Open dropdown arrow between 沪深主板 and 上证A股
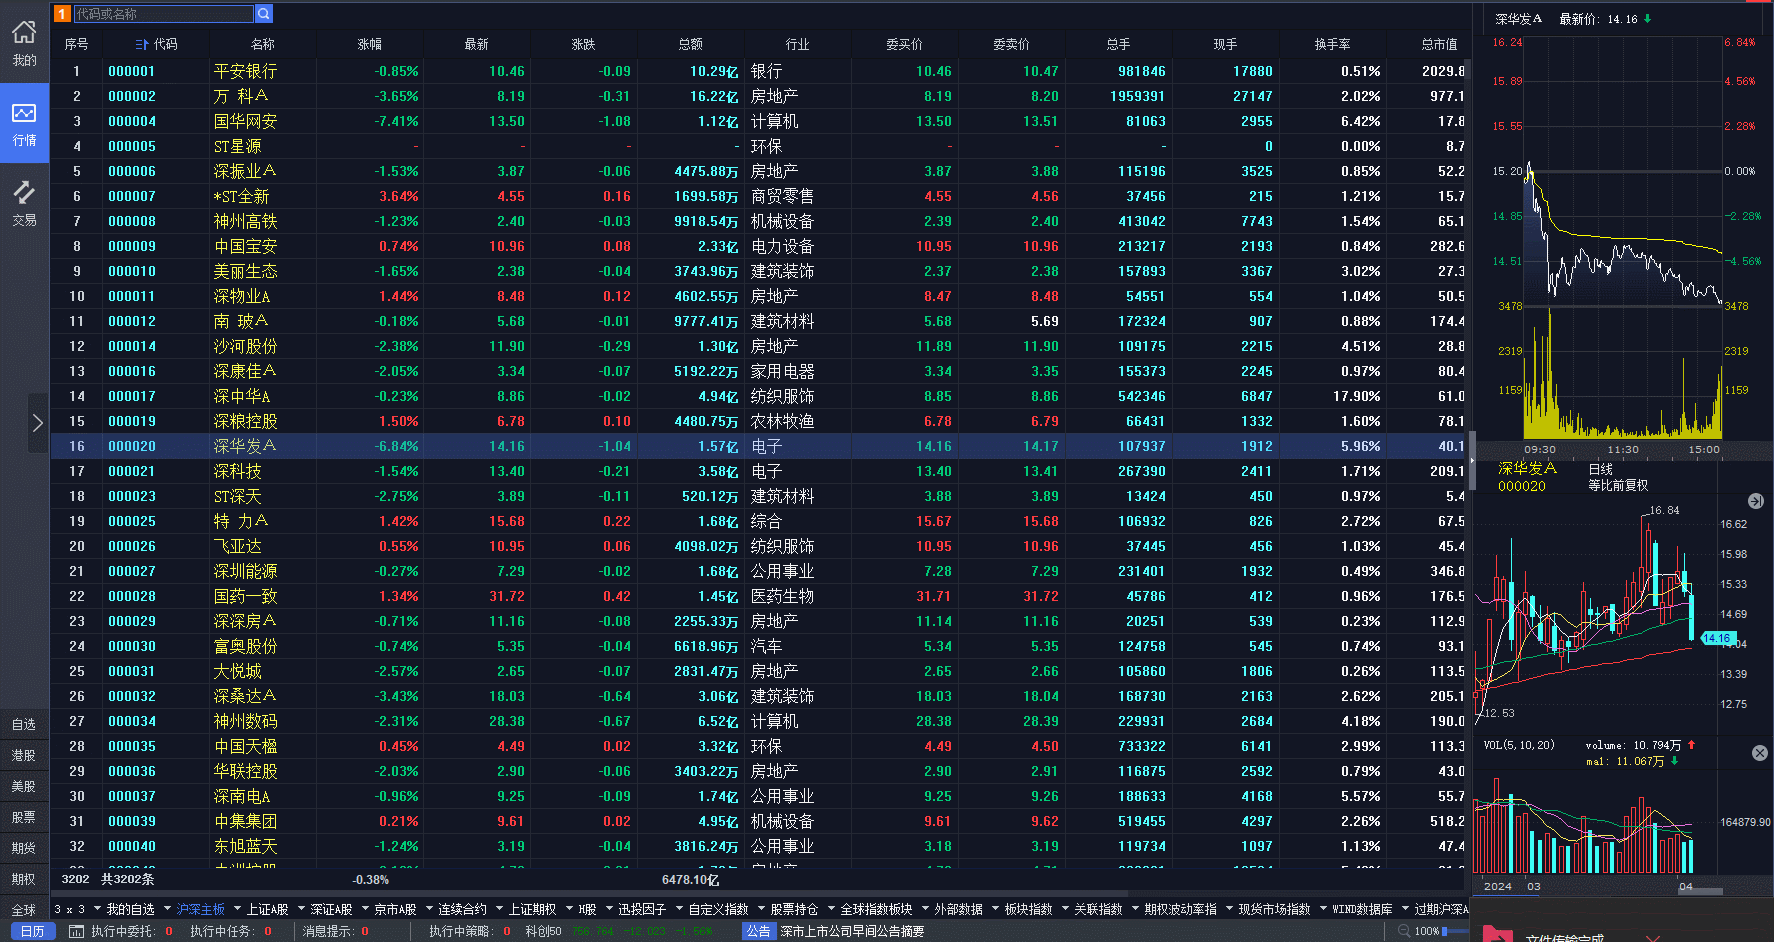The height and width of the screenshot is (942, 1774). pos(237,909)
